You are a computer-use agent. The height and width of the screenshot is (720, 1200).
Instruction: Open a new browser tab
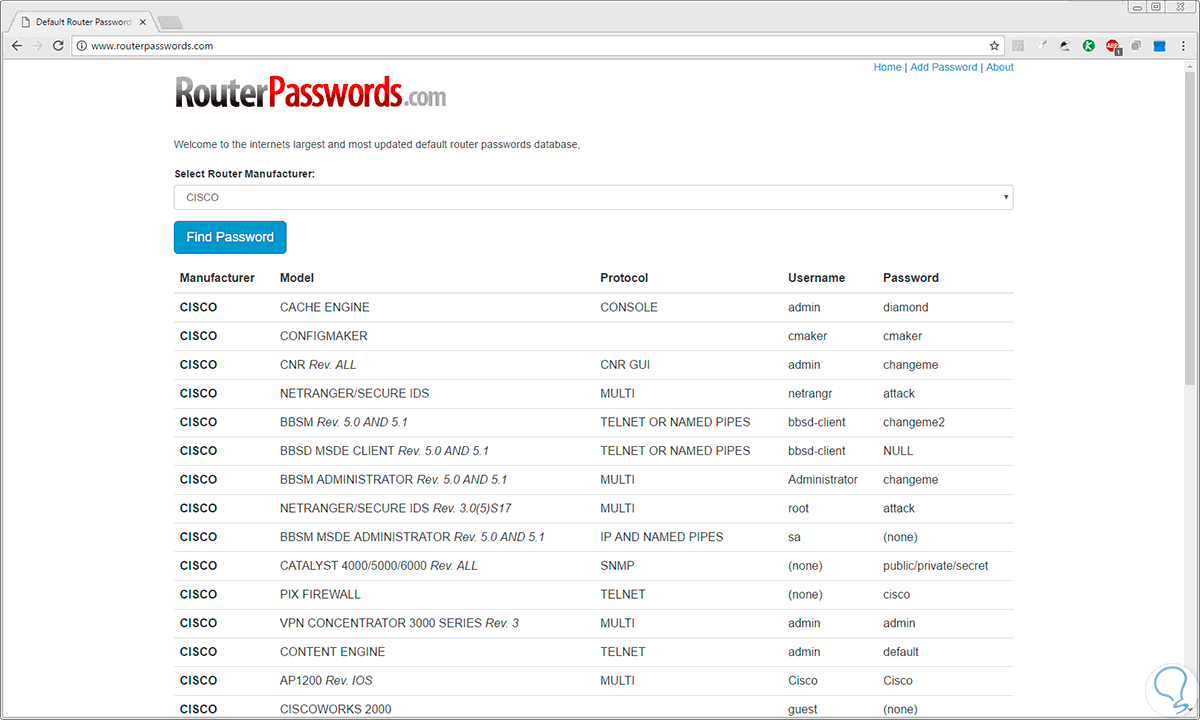pyautogui.click(x=170, y=22)
